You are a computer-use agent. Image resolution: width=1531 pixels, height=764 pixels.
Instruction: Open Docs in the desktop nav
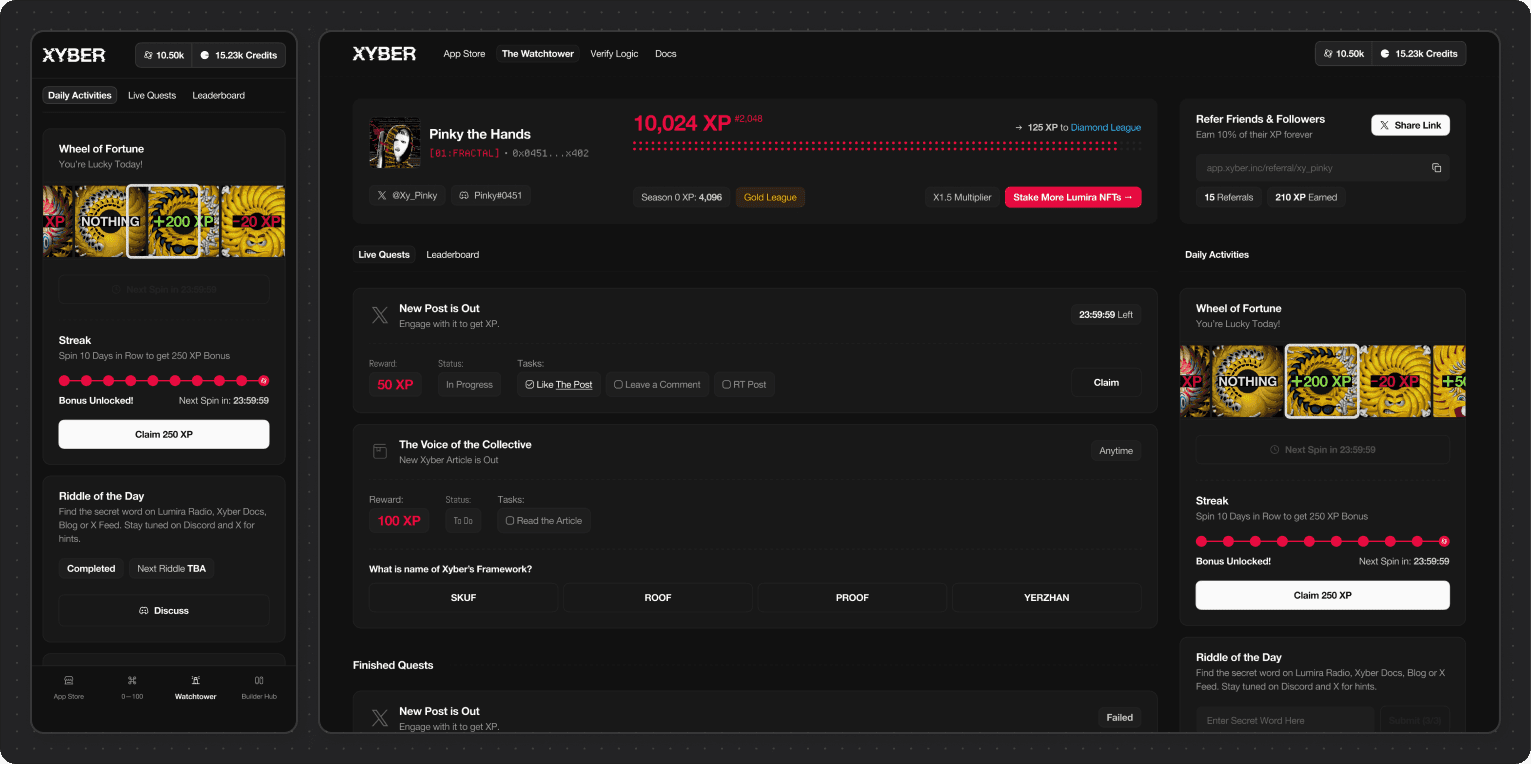[x=665, y=54]
